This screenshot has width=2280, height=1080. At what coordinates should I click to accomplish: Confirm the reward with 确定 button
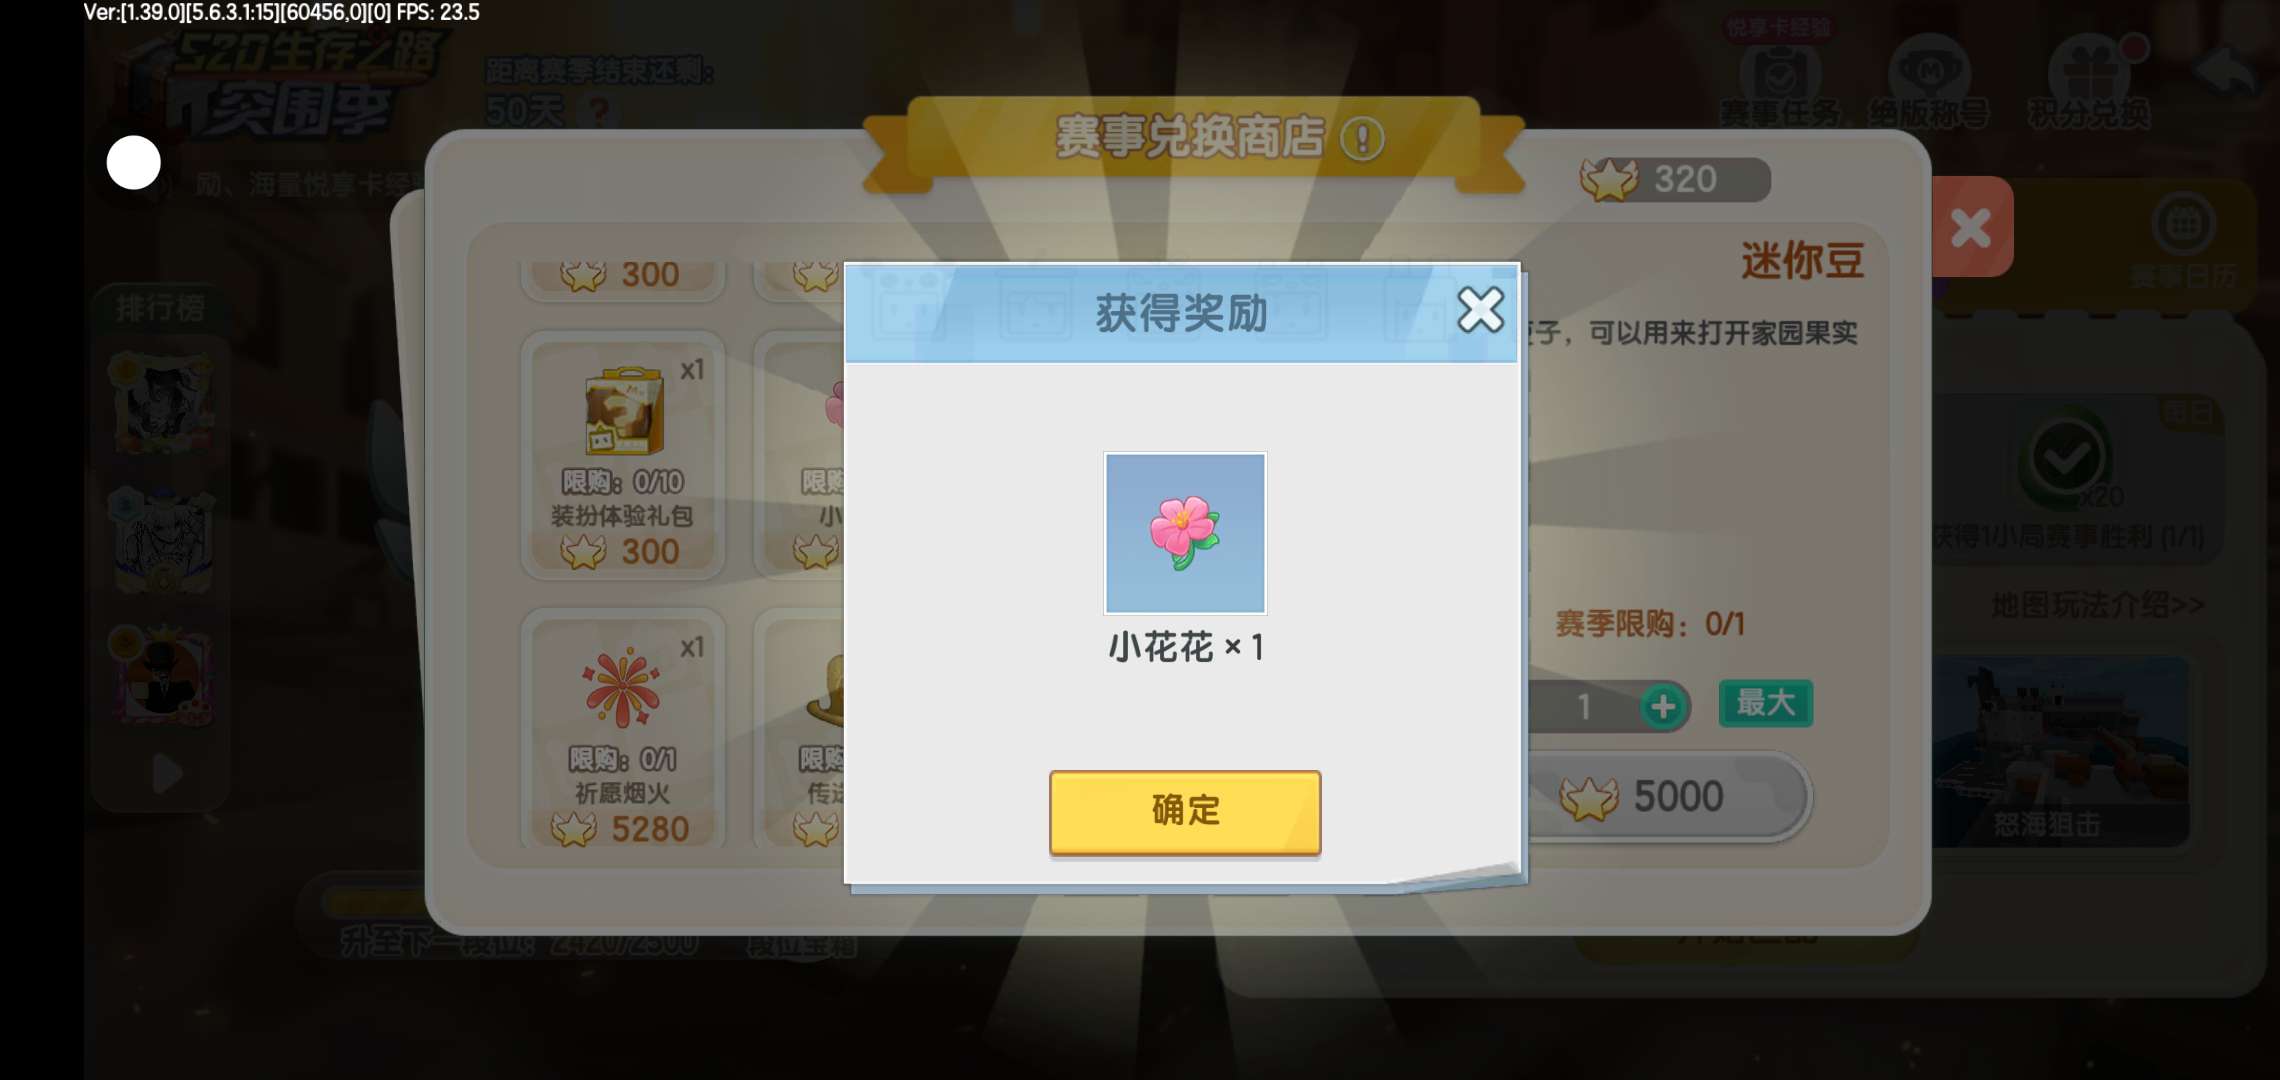1185,811
